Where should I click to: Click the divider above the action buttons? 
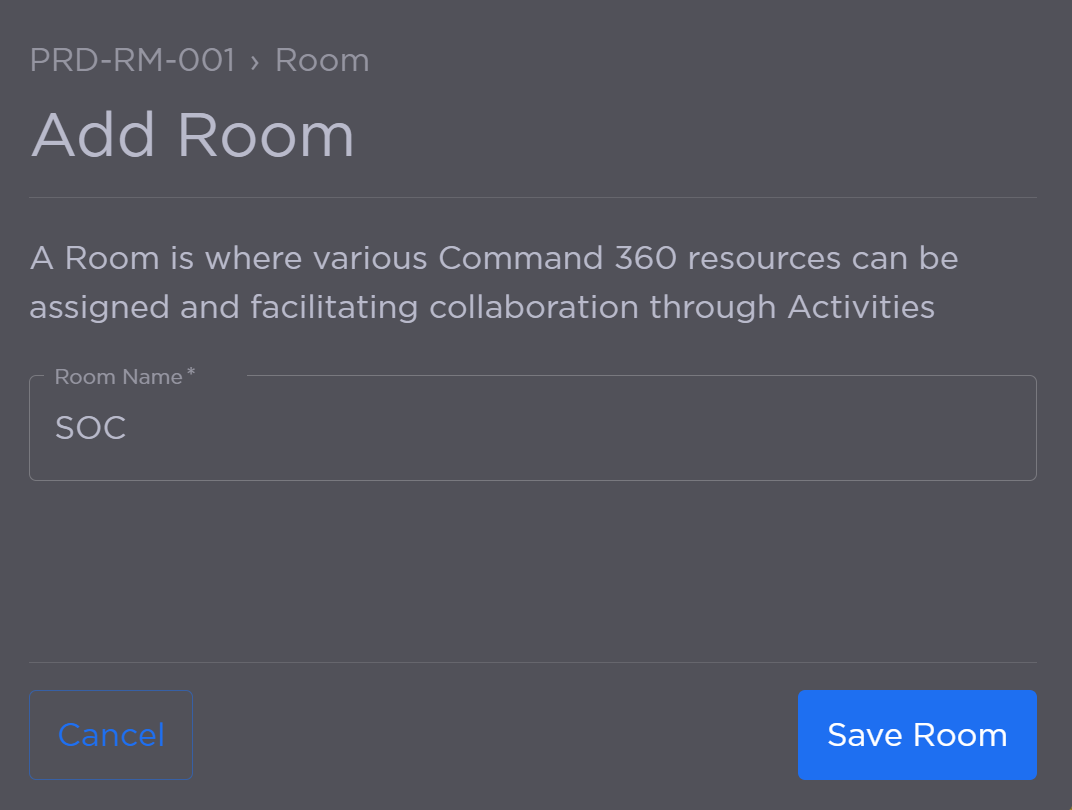534,660
